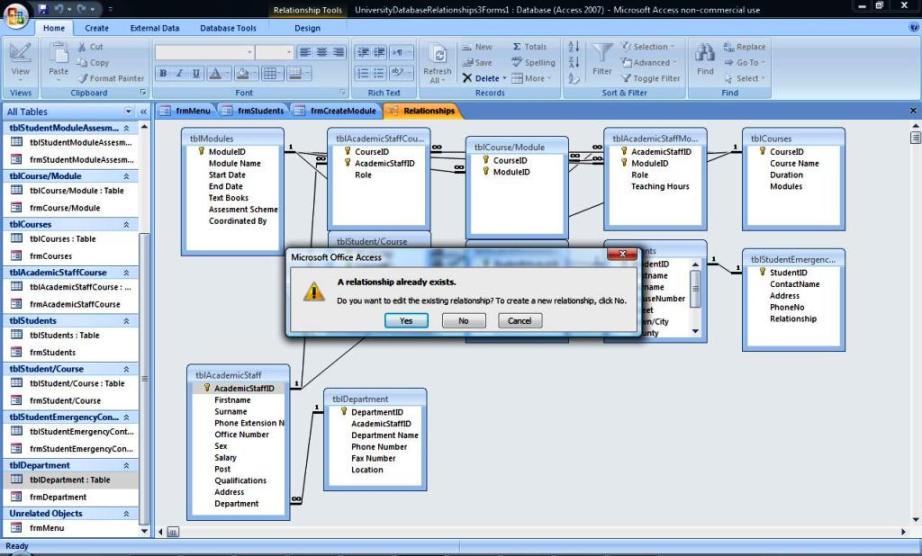The height and width of the screenshot is (556, 922).
Task: Click New record button
Action: (477, 46)
